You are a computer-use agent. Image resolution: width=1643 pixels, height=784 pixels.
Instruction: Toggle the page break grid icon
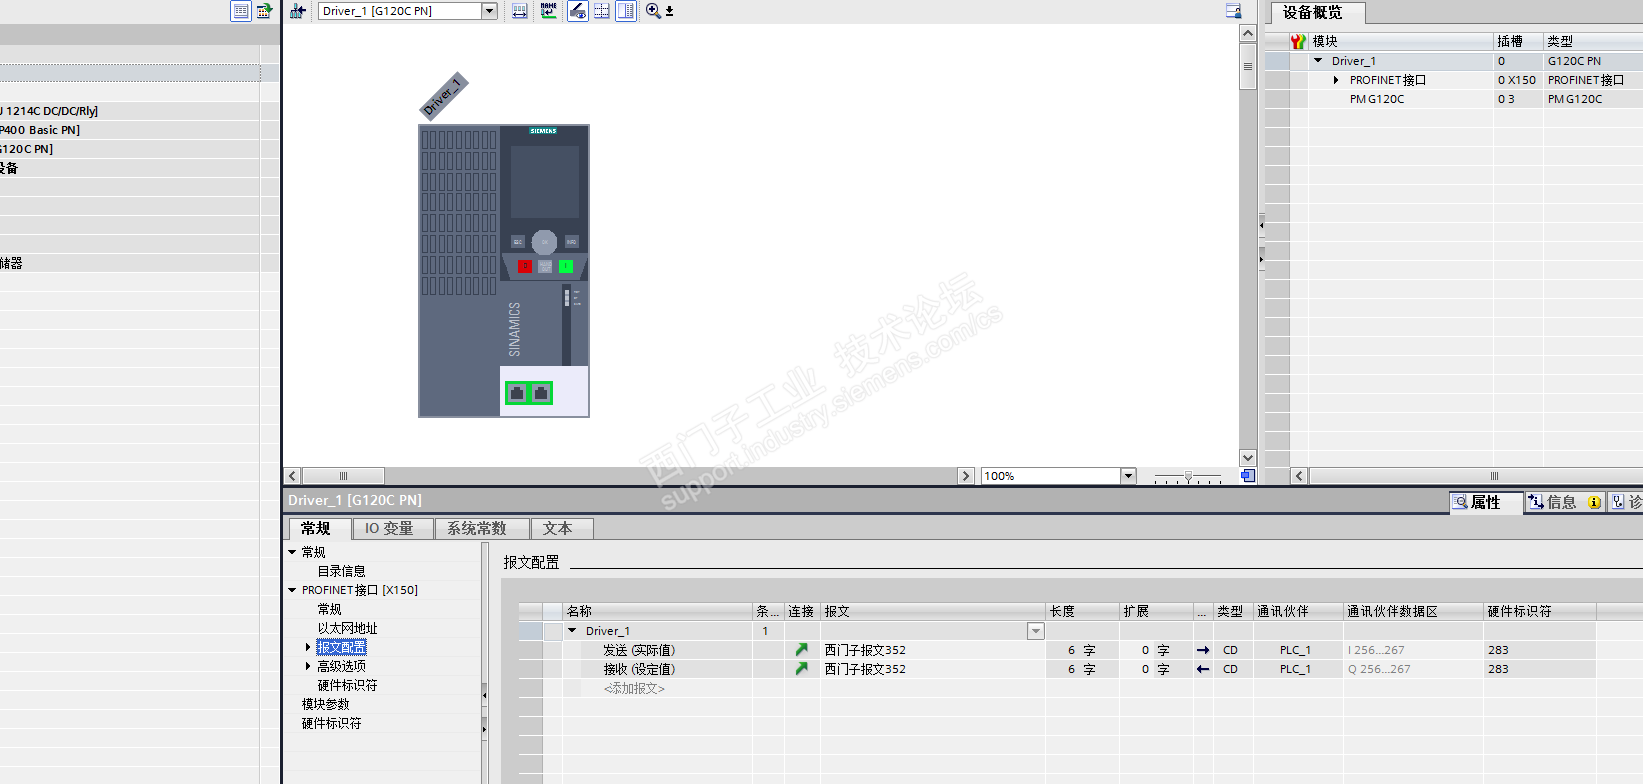602,11
